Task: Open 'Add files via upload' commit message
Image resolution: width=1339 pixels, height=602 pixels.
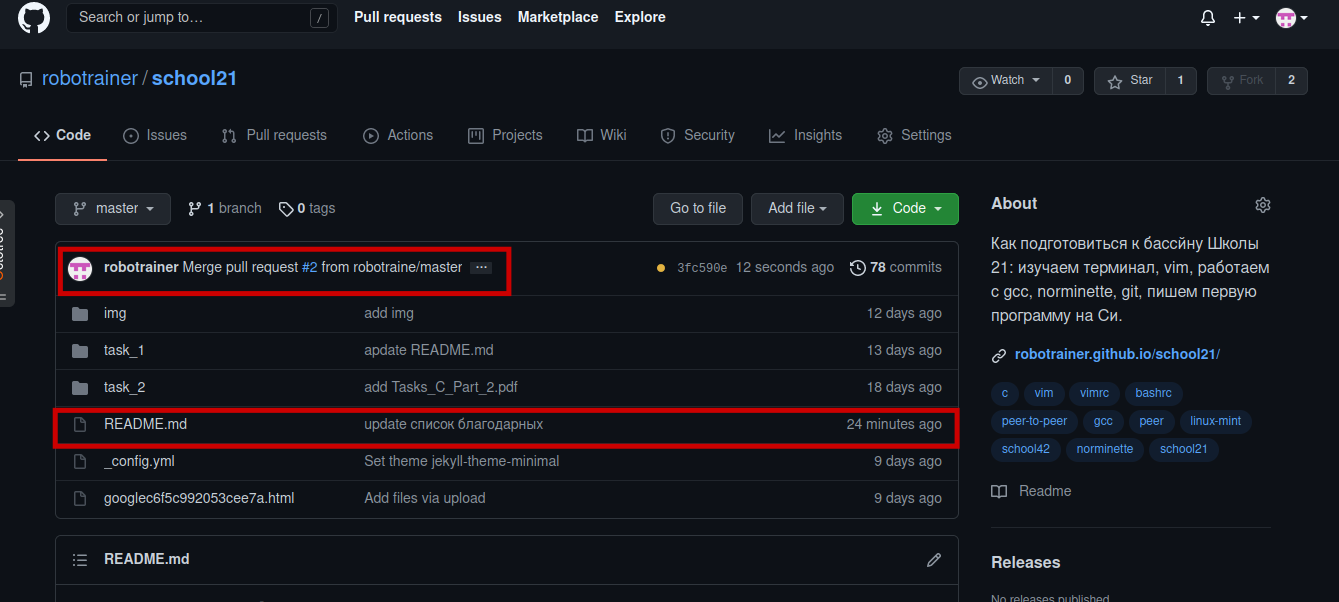Action: [x=425, y=498]
